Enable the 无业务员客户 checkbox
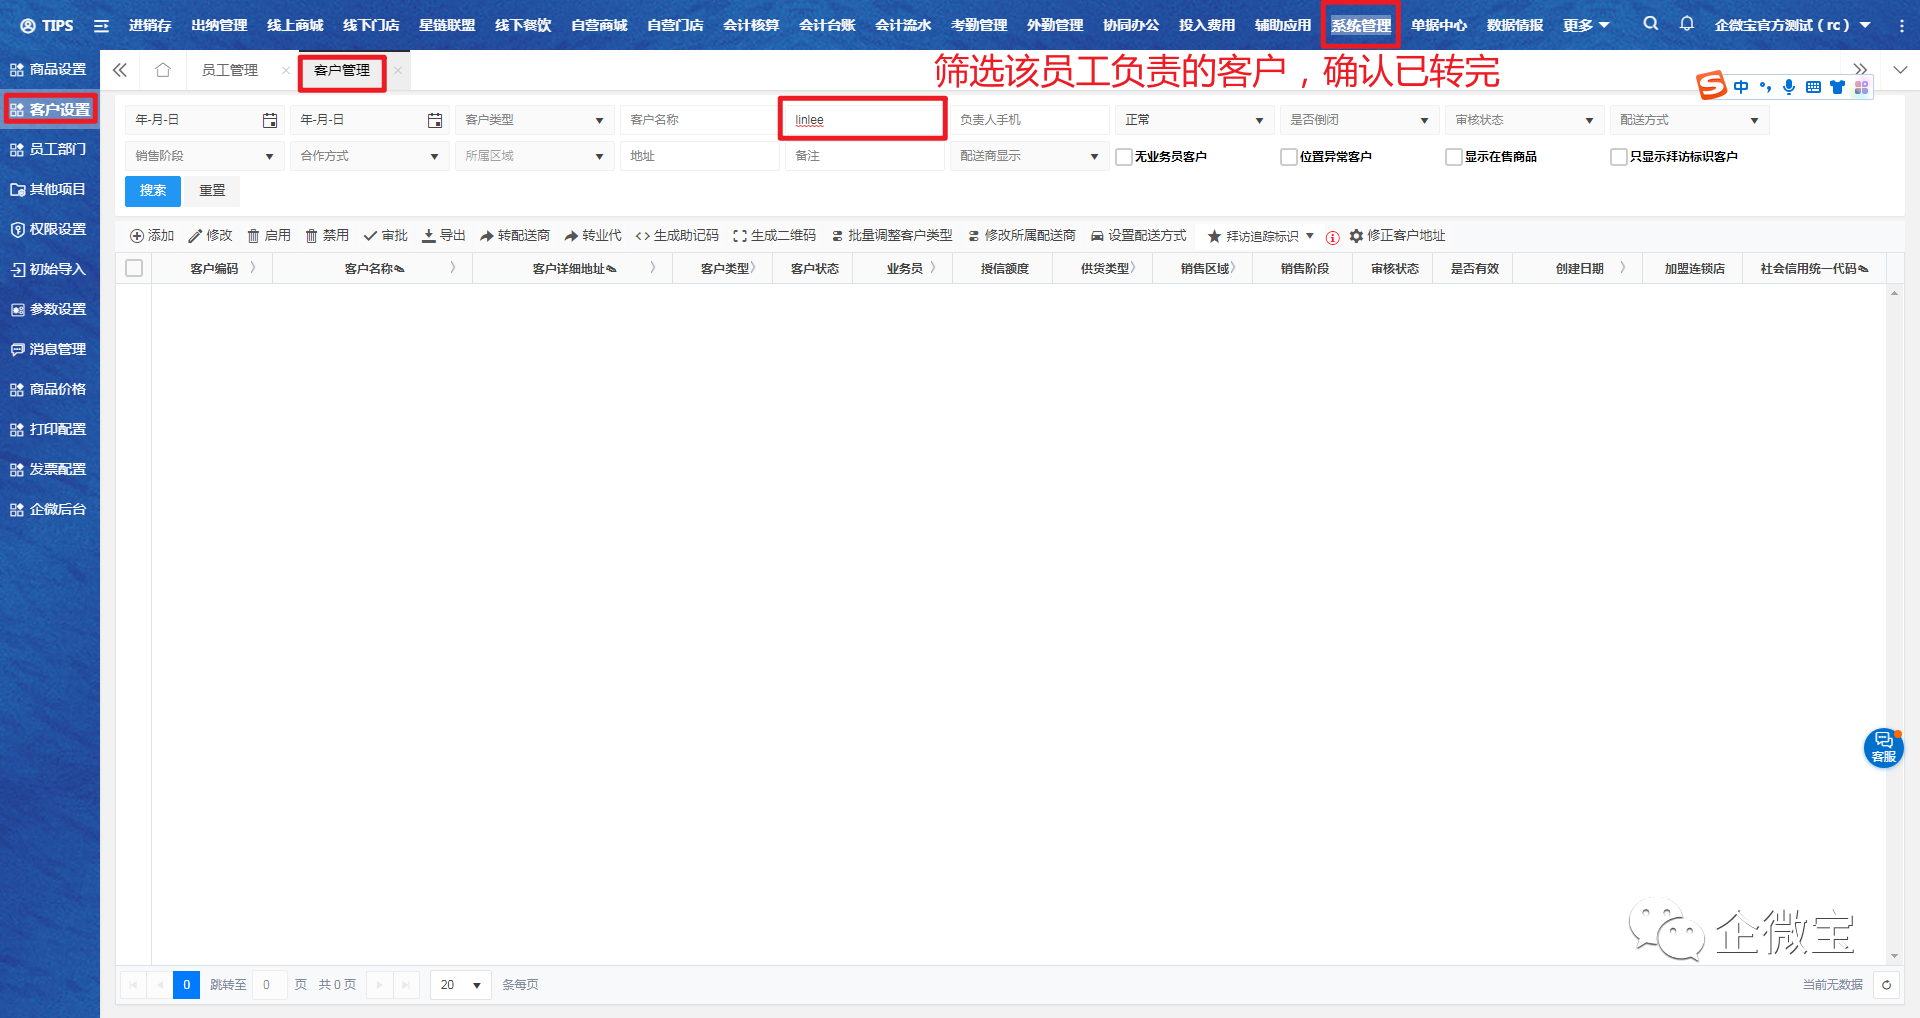Viewport: 1920px width, 1018px height. [x=1124, y=157]
